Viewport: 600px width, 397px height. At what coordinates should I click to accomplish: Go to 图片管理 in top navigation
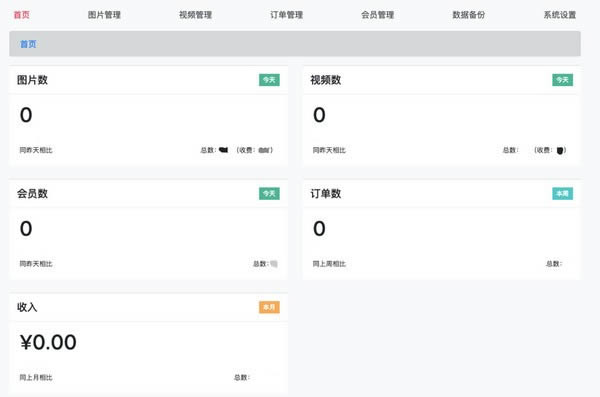tap(104, 15)
